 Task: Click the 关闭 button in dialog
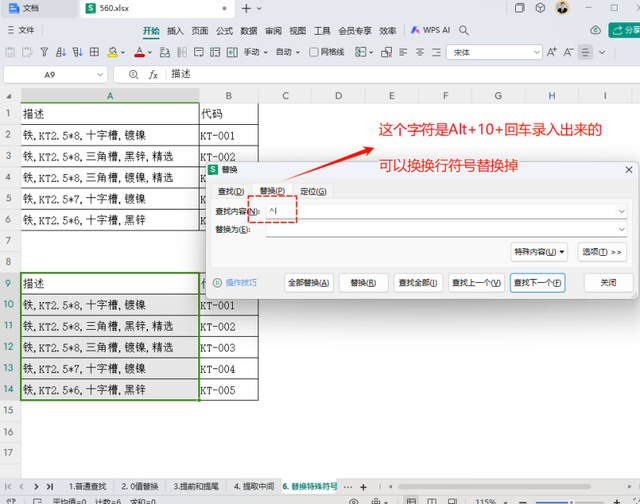point(608,283)
